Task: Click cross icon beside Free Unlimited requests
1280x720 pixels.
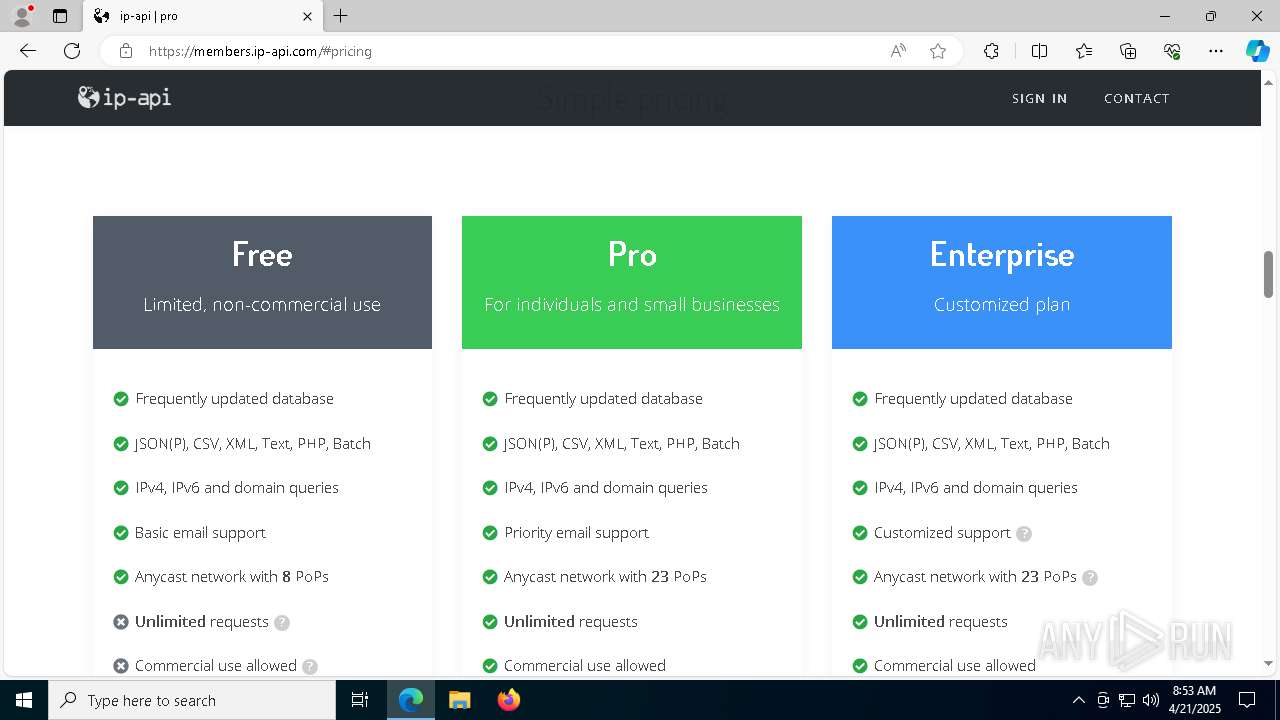Action: (121, 622)
